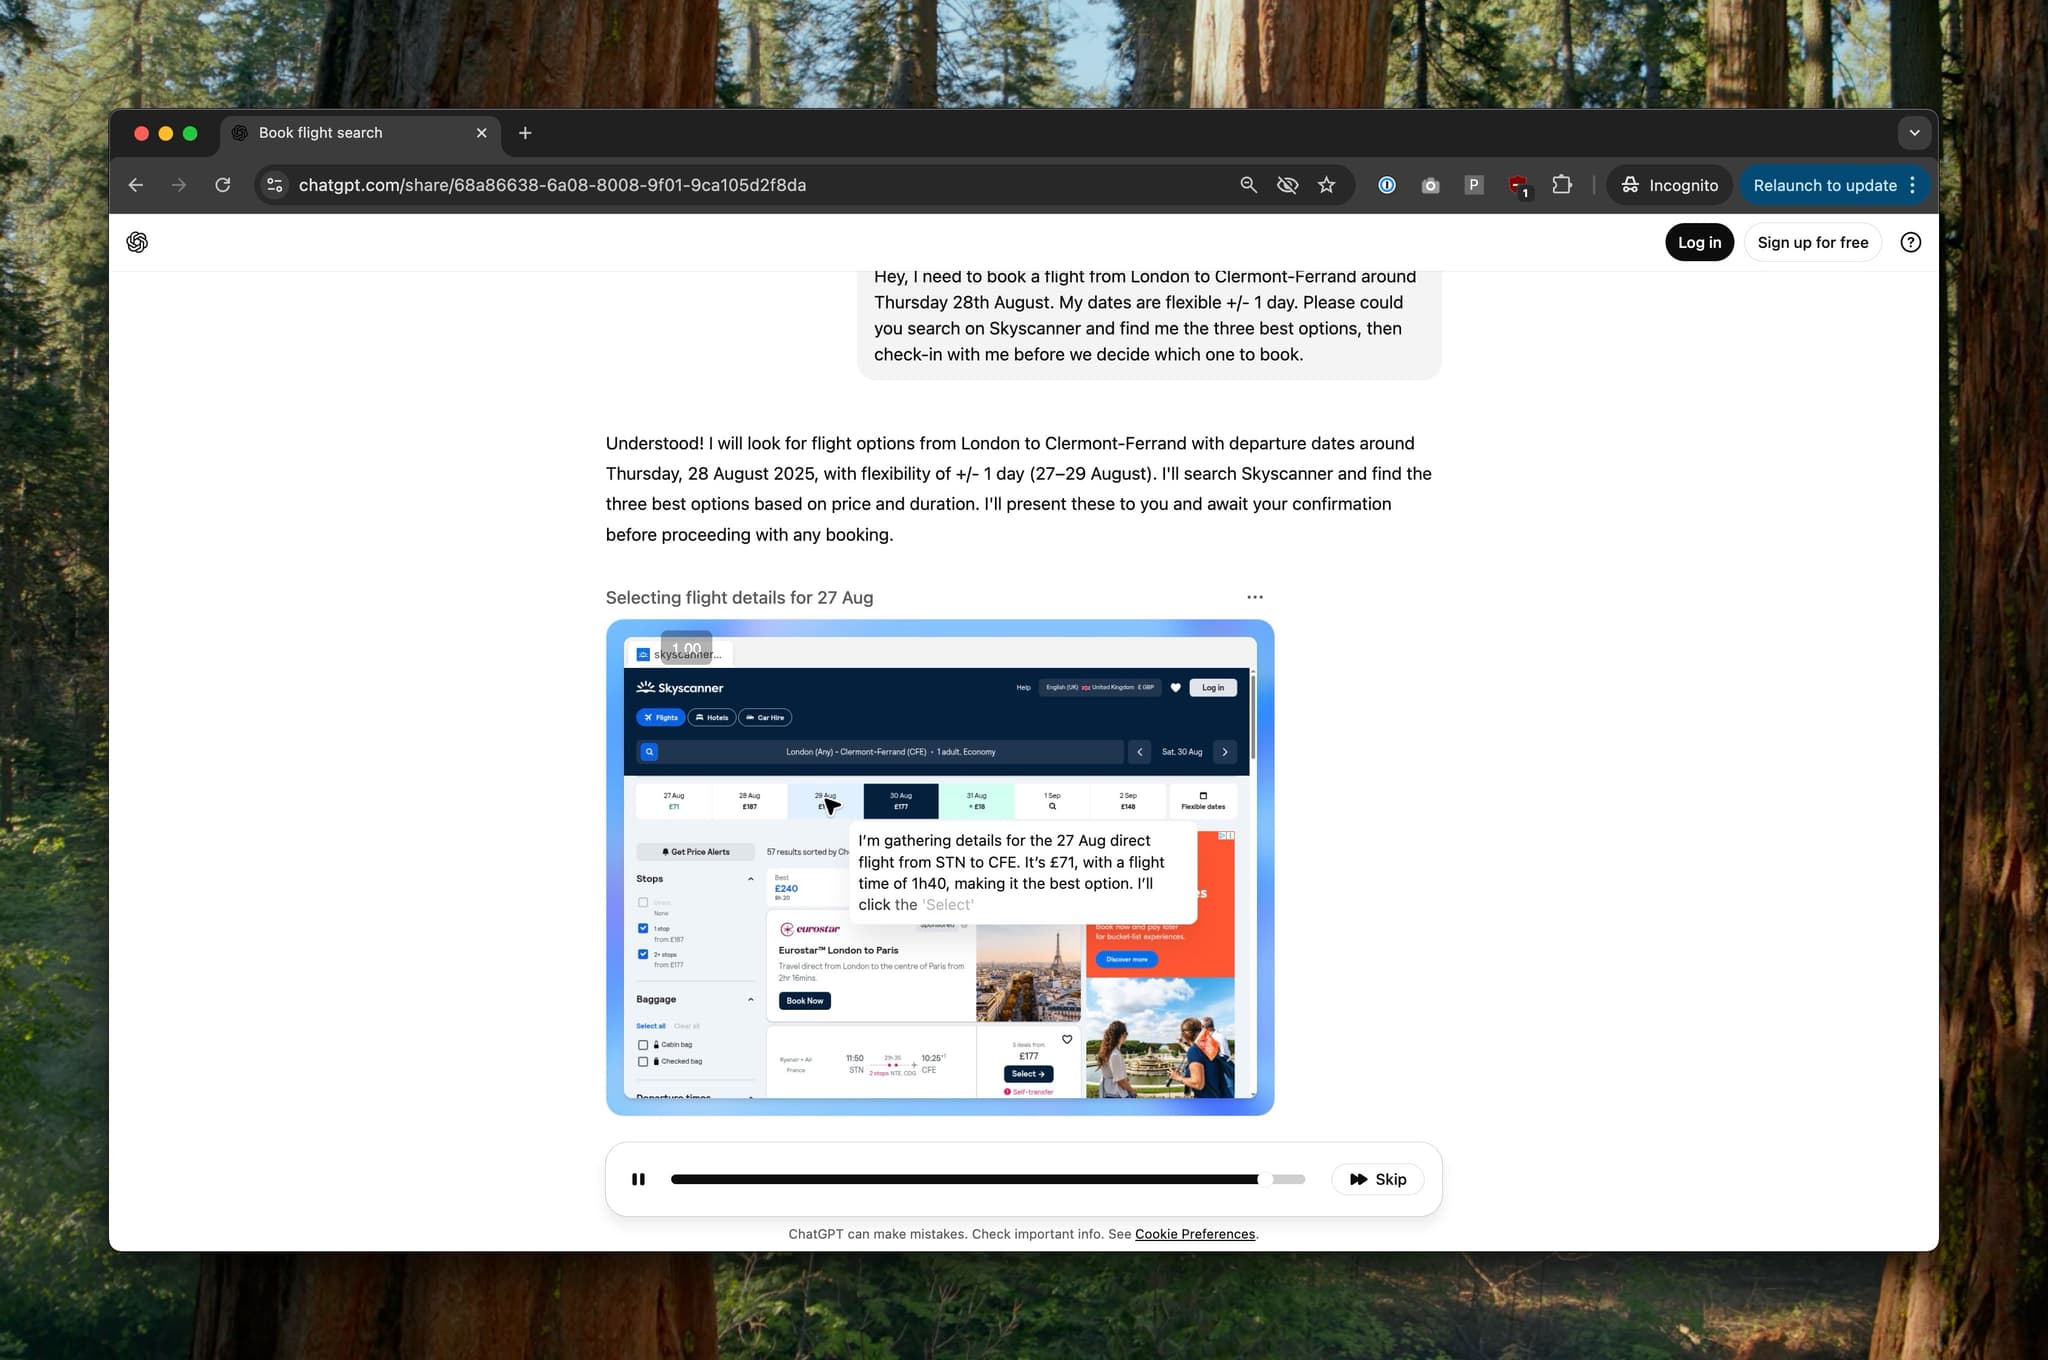Screen dimensions: 2048x1360
Task: Open site information icon in address bar
Action: [x=275, y=185]
